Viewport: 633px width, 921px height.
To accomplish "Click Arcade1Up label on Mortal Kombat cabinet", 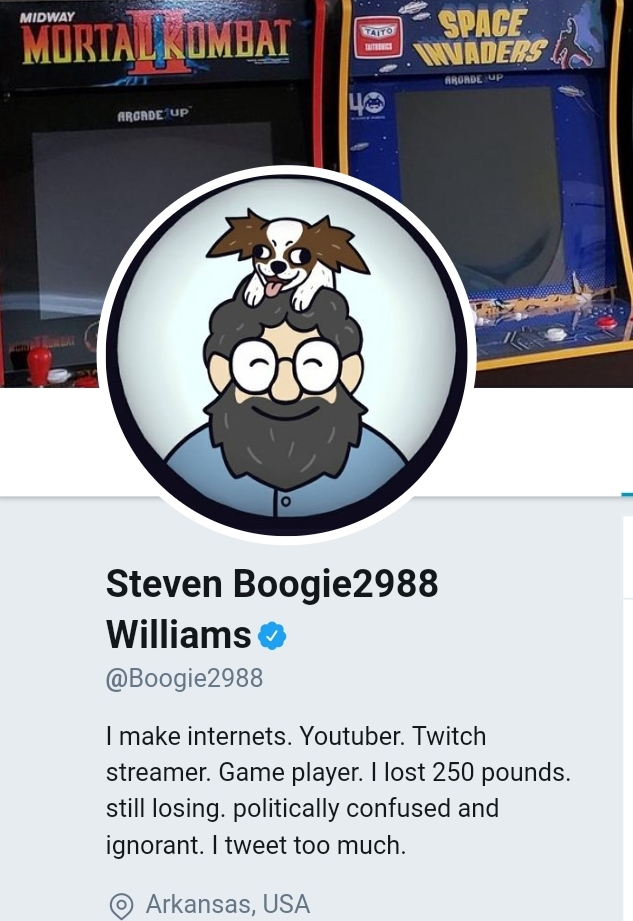I will [x=154, y=115].
